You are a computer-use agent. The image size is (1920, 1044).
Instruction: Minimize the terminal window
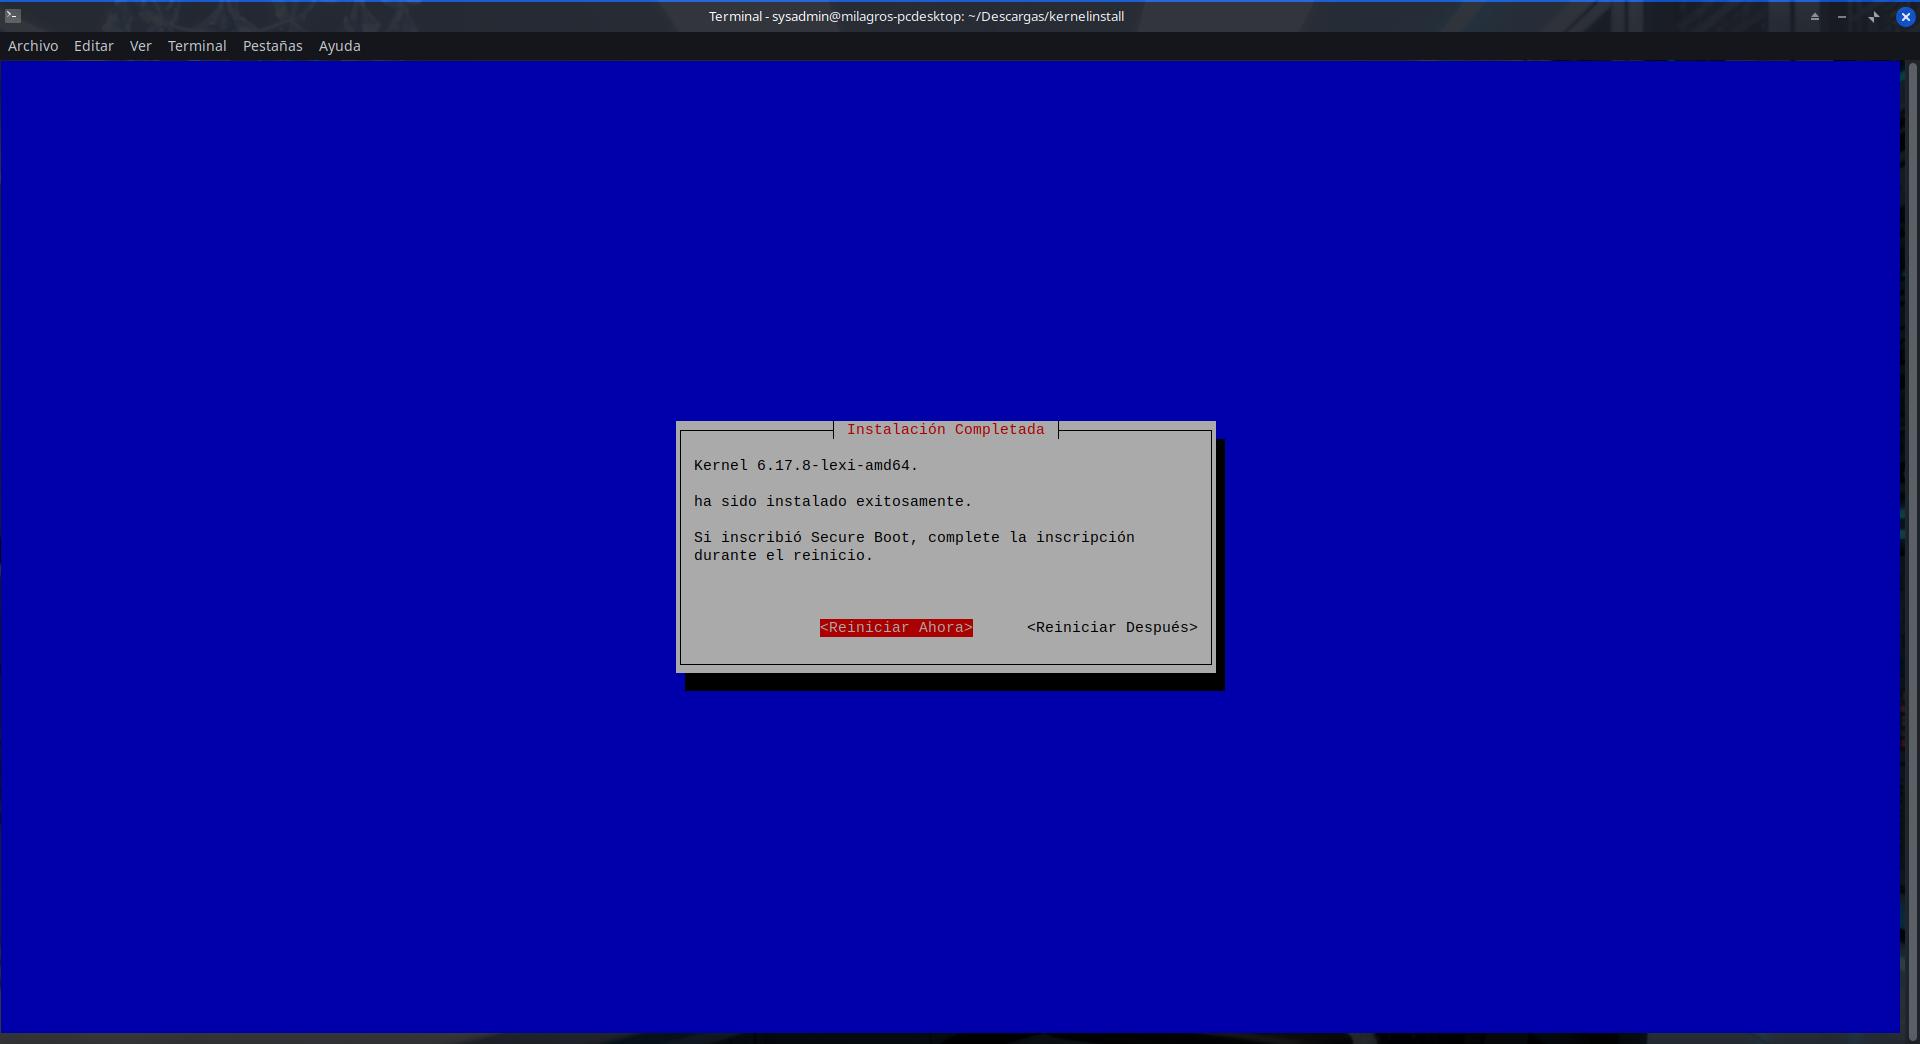point(1842,16)
